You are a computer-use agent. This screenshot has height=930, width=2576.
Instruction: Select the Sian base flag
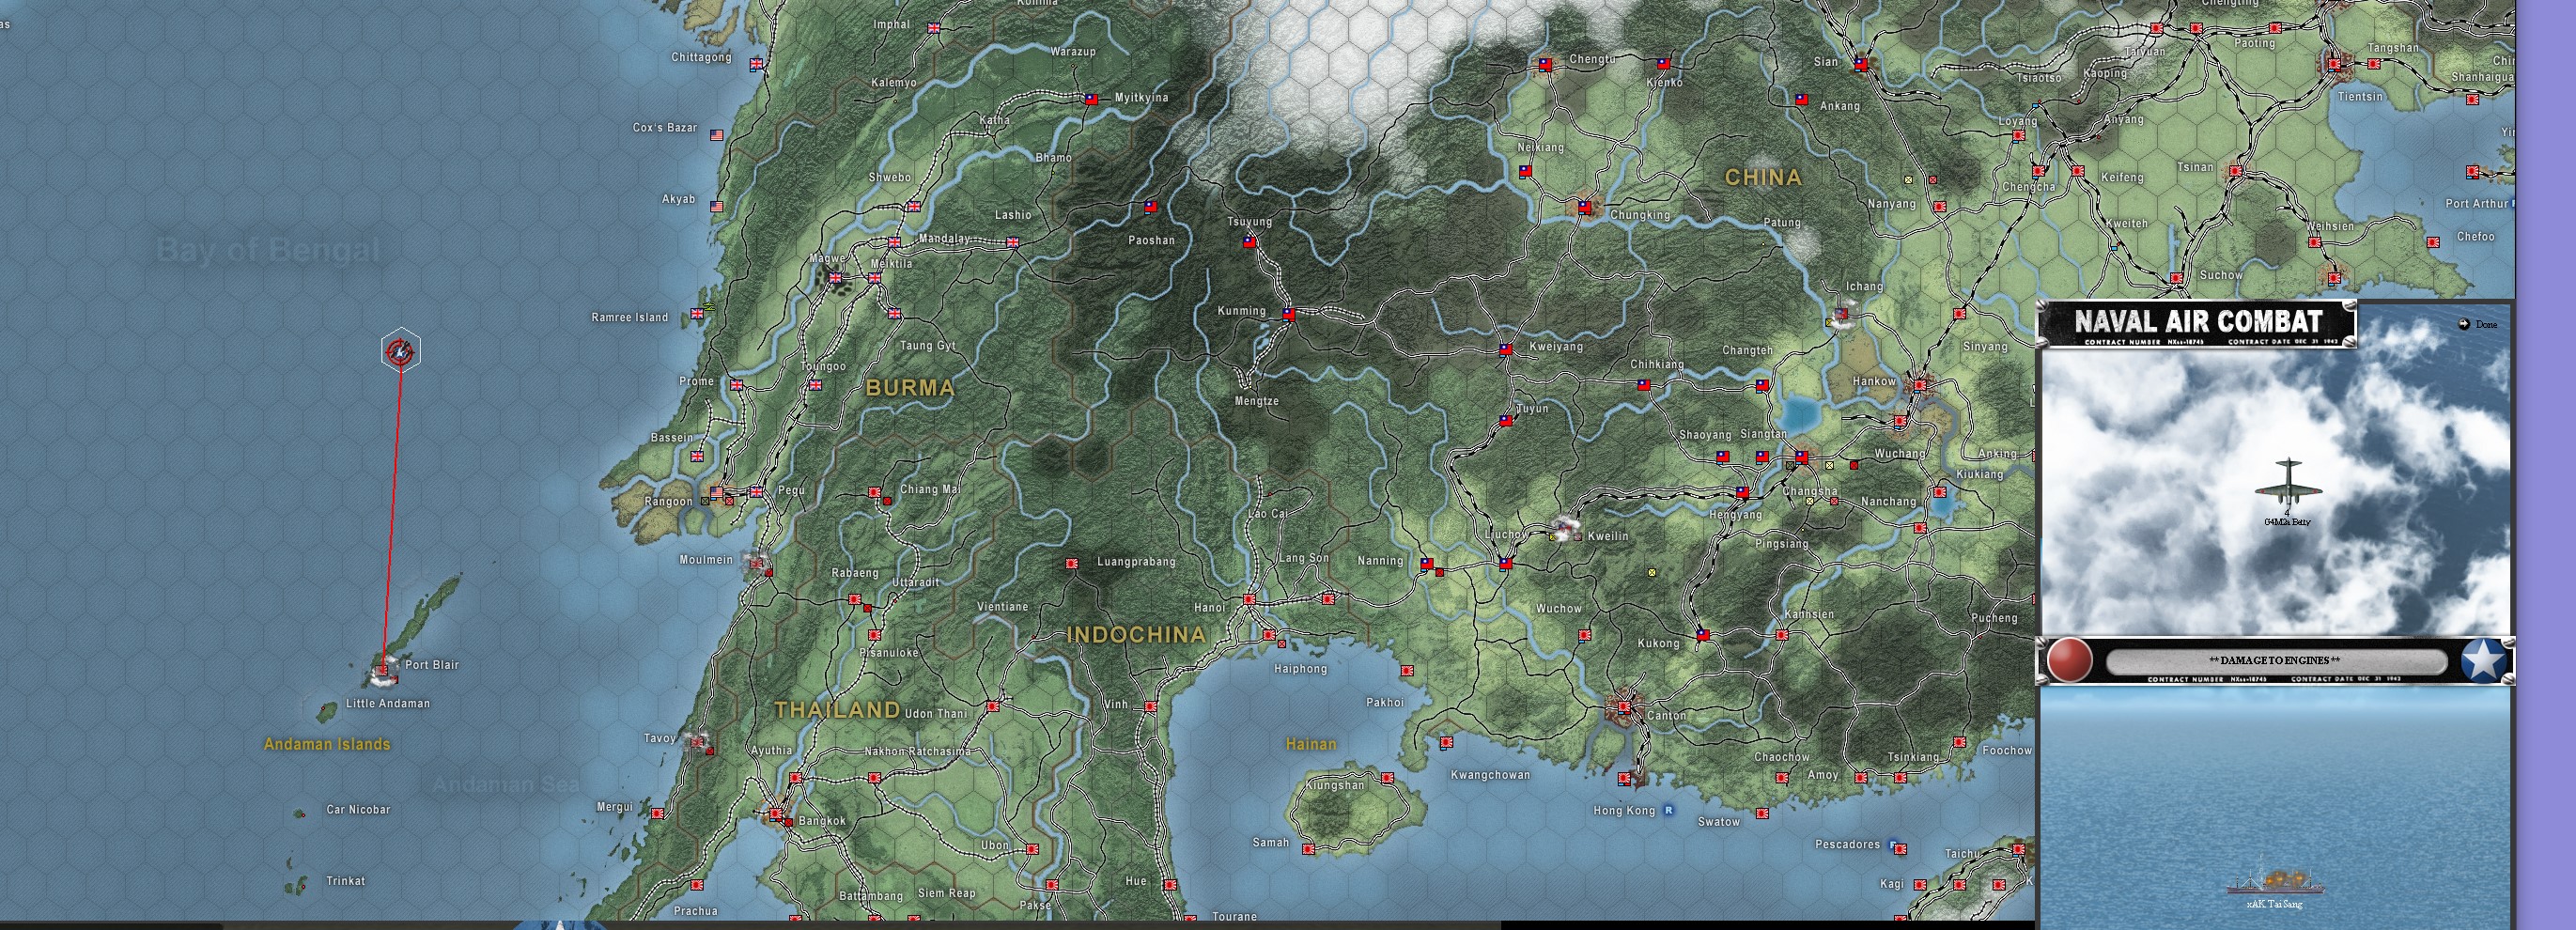(x=1860, y=64)
